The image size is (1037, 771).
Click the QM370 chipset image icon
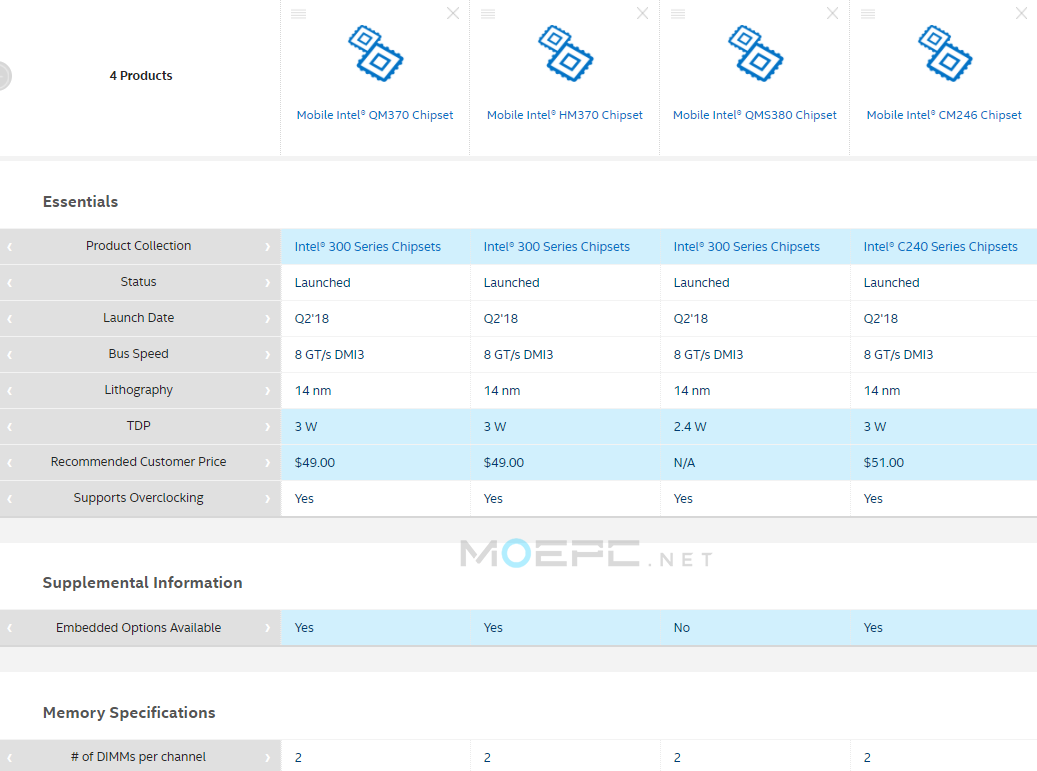click(x=376, y=54)
